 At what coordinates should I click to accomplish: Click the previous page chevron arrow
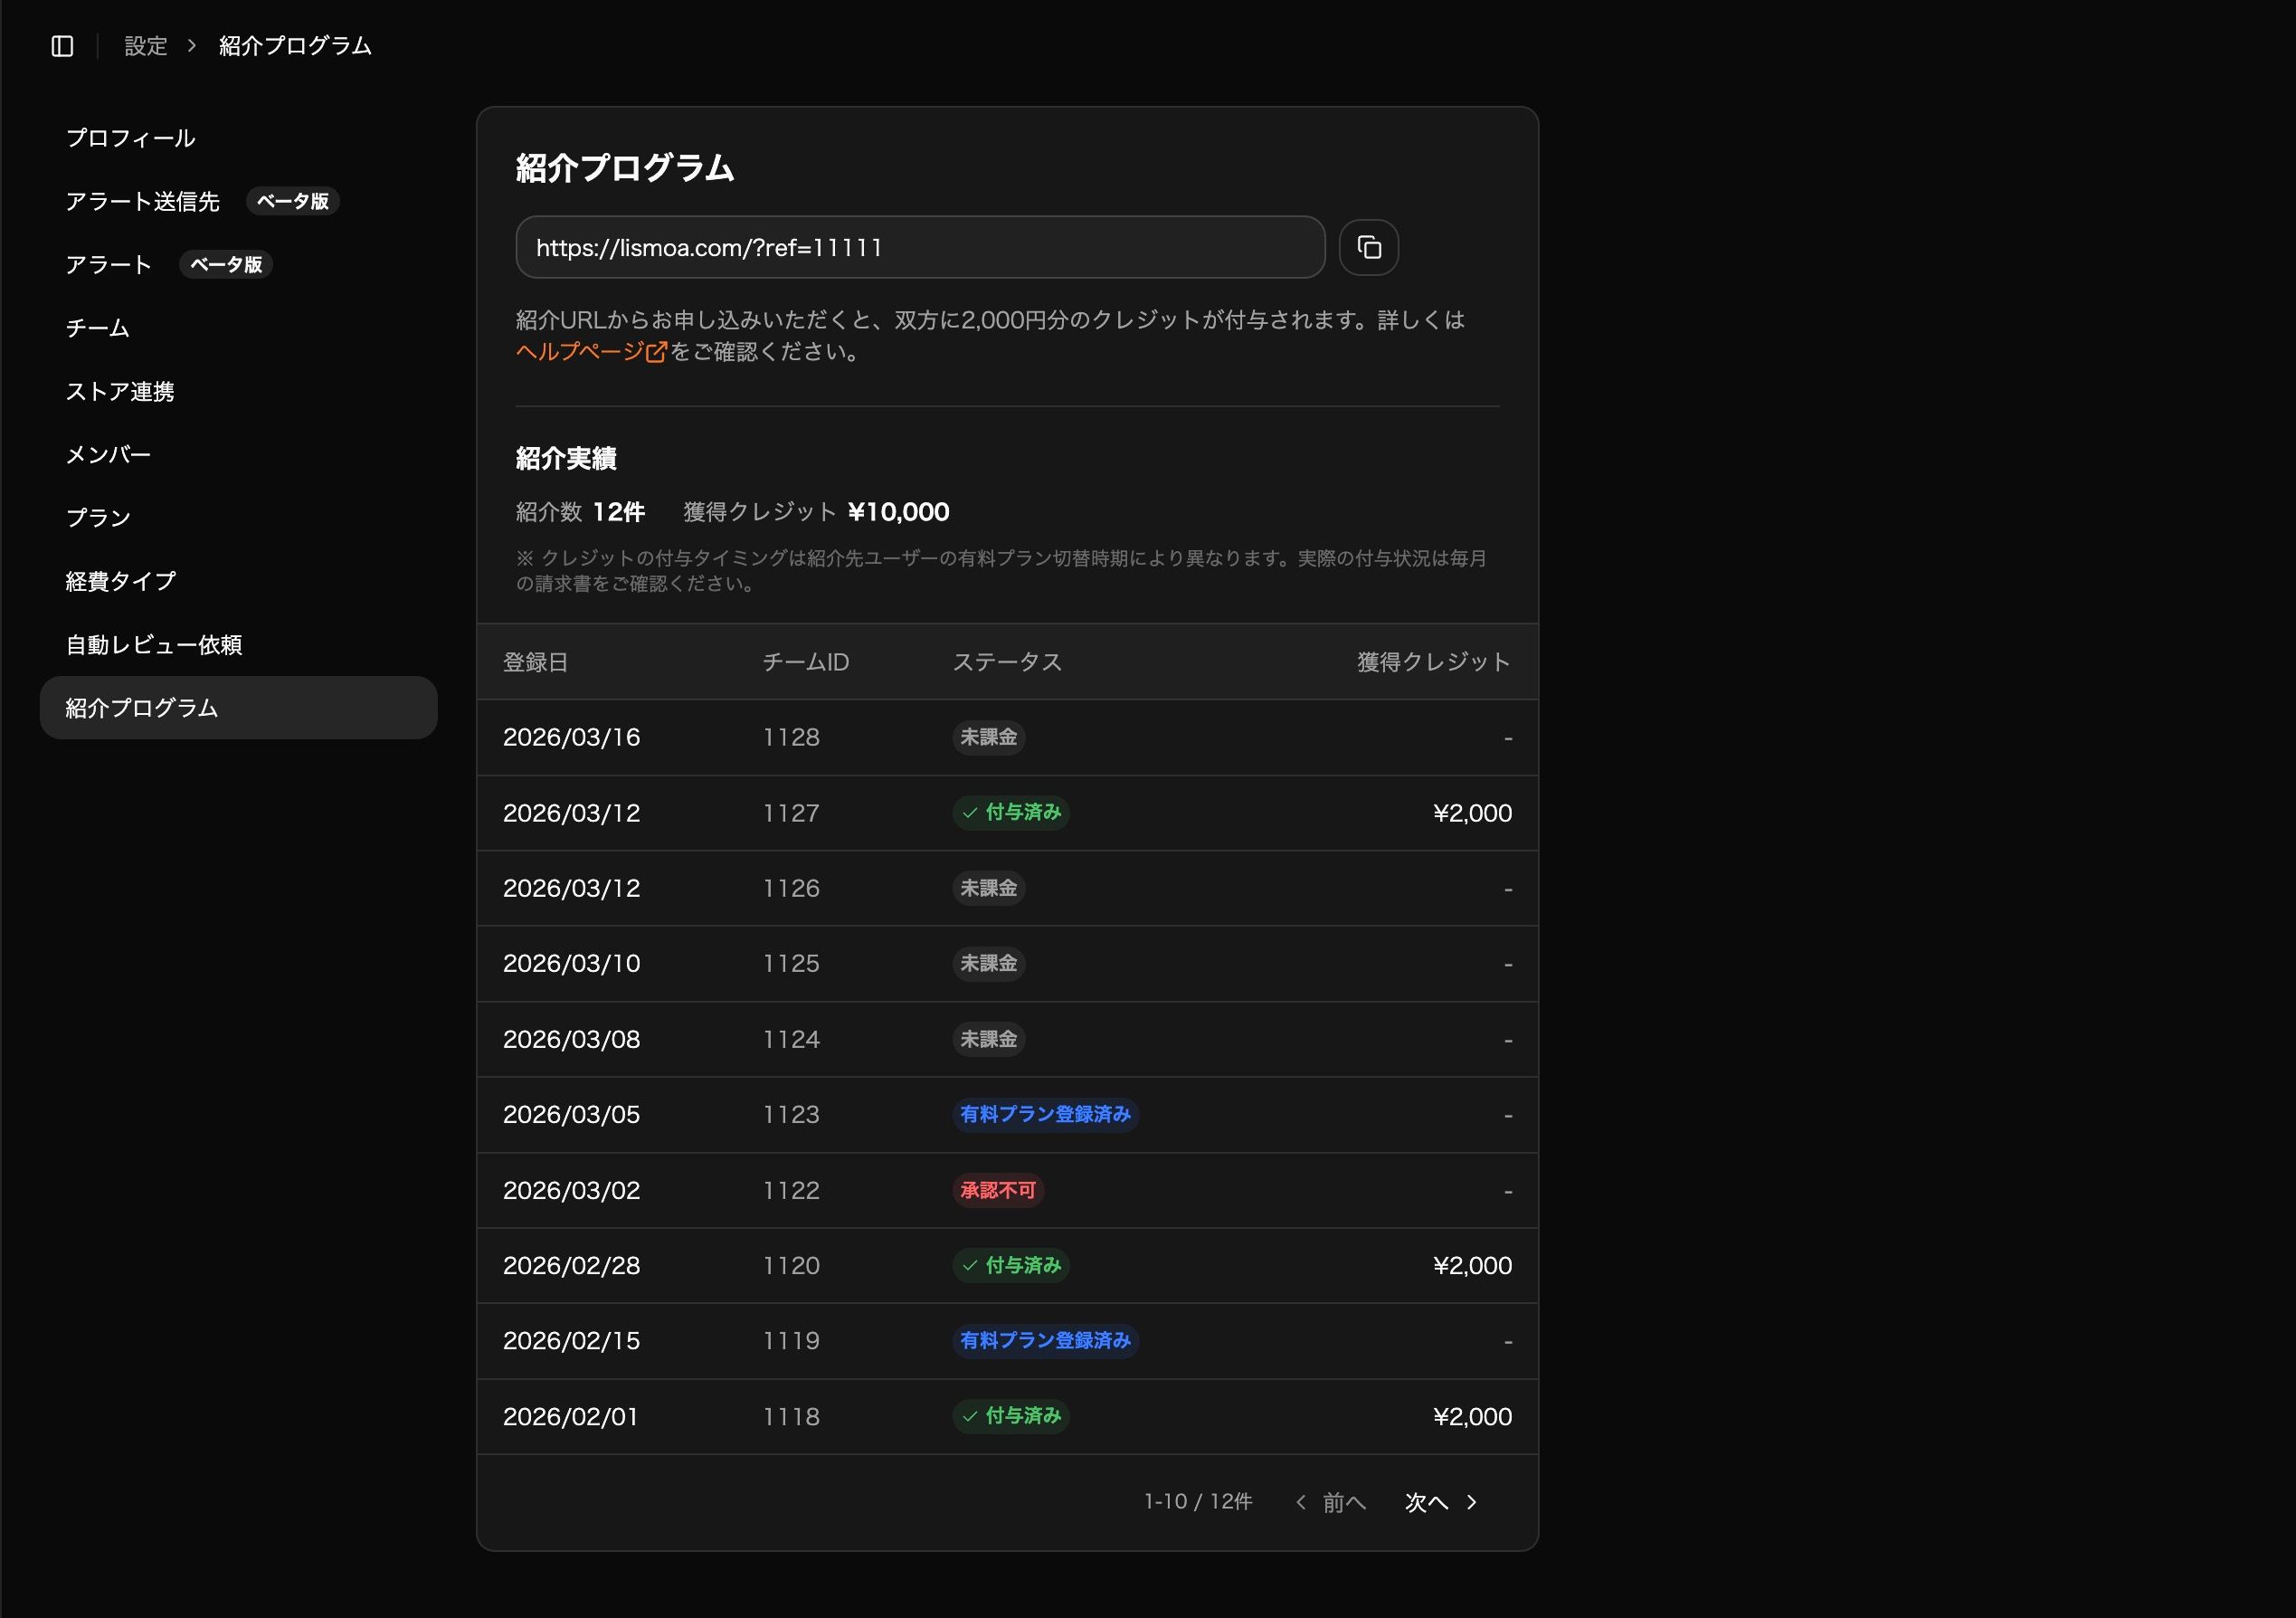pyautogui.click(x=1301, y=1502)
